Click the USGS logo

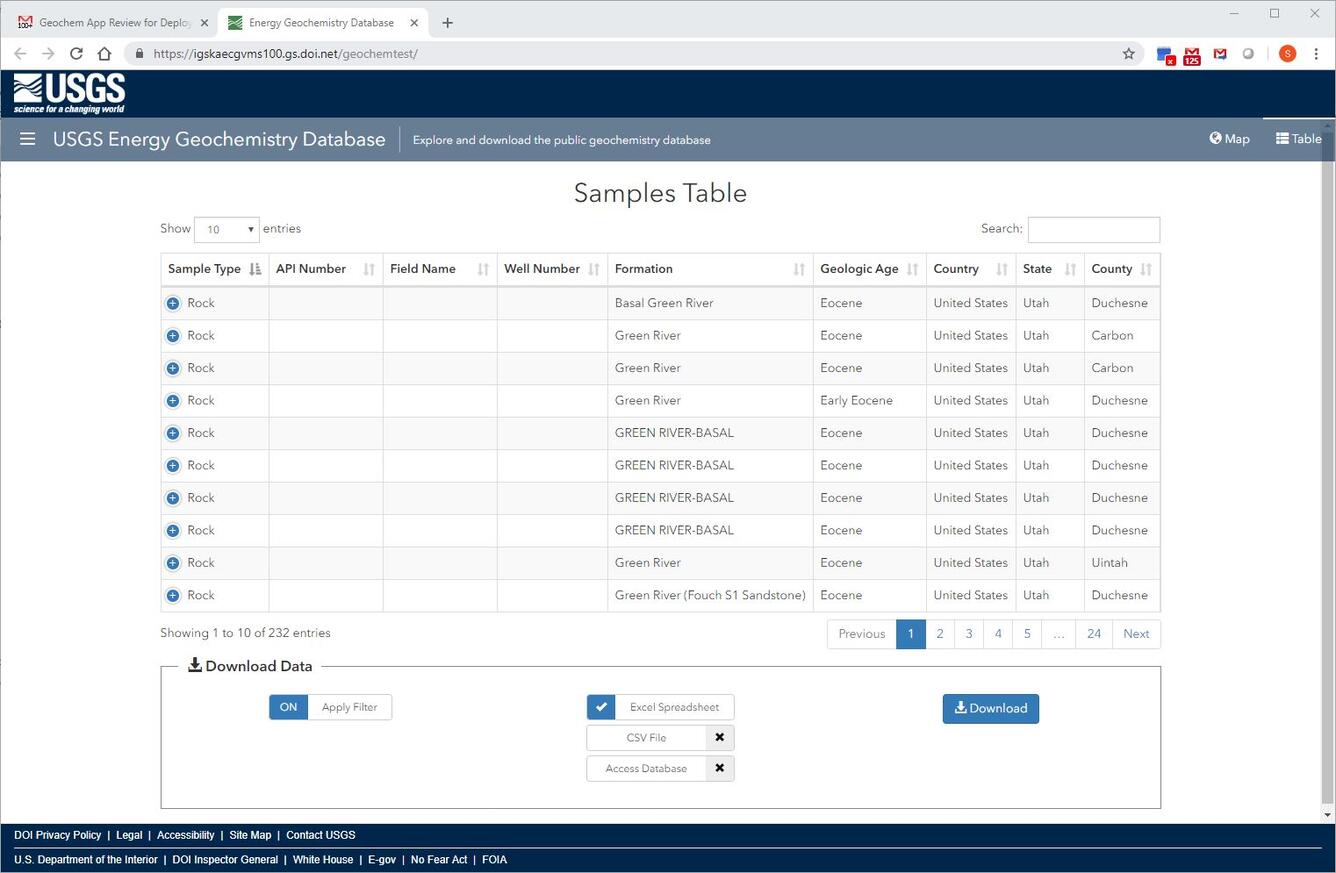click(69, 94)
